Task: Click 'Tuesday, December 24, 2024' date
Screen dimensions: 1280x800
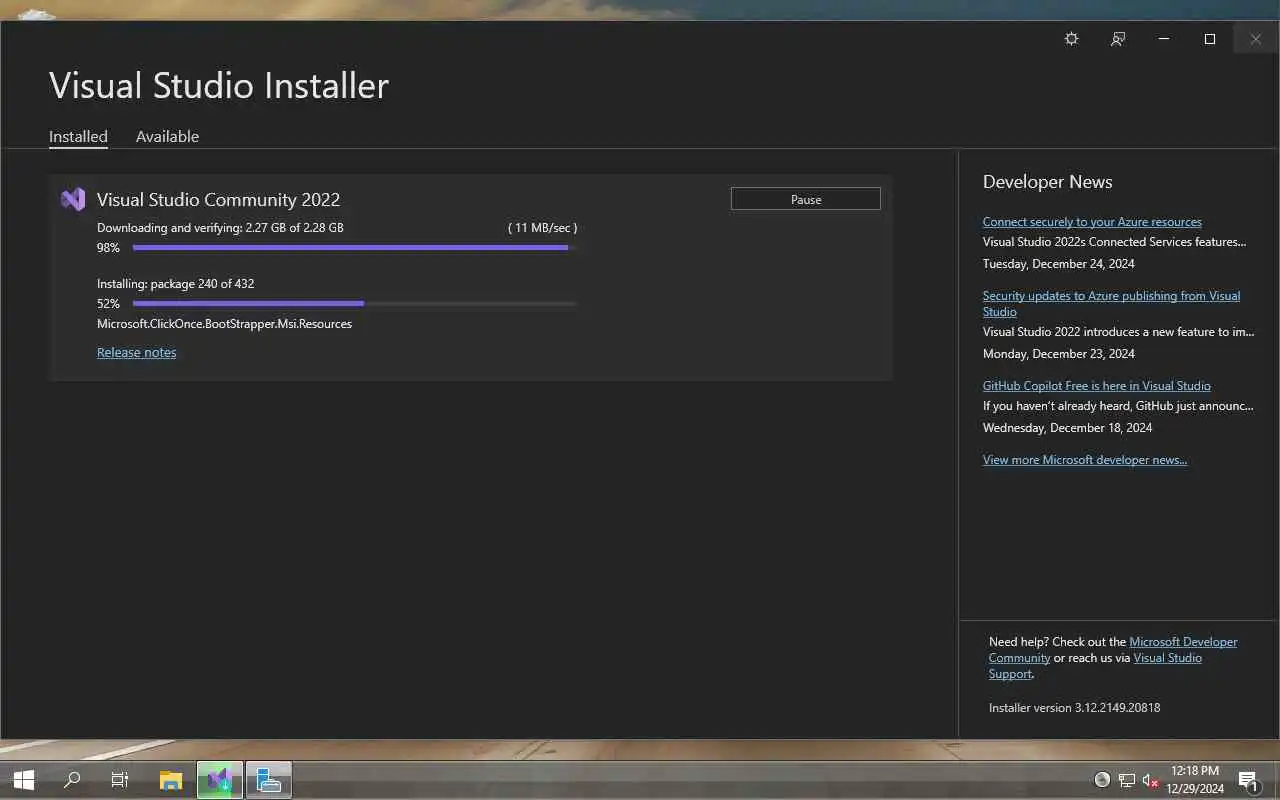Action: coord(1059,264)
